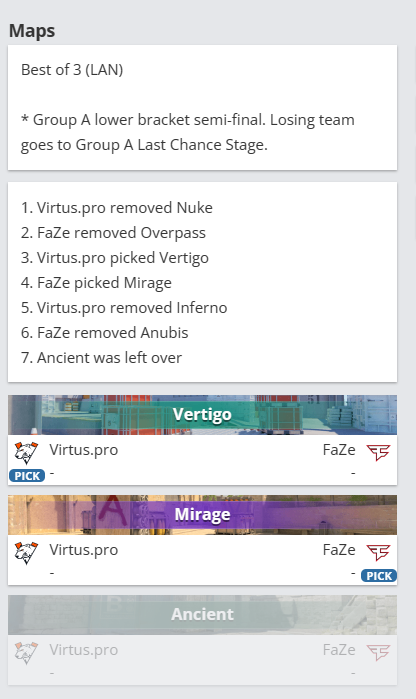Click FaZe logo in Vertigo map
This screenshot has height=699, width=416.
click(378, 452)
